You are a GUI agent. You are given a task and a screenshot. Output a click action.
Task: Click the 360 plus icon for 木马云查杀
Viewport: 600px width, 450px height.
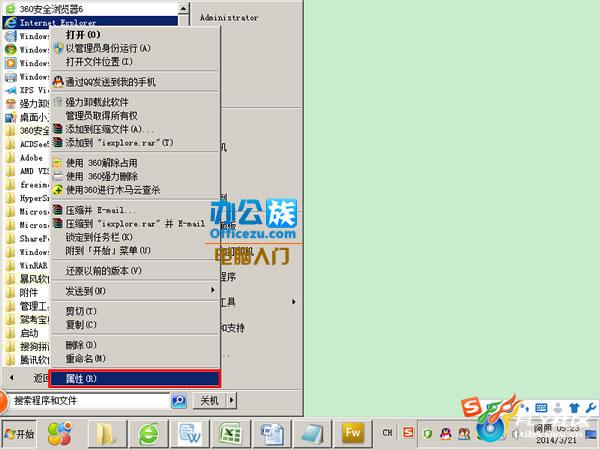click(58, 190)
